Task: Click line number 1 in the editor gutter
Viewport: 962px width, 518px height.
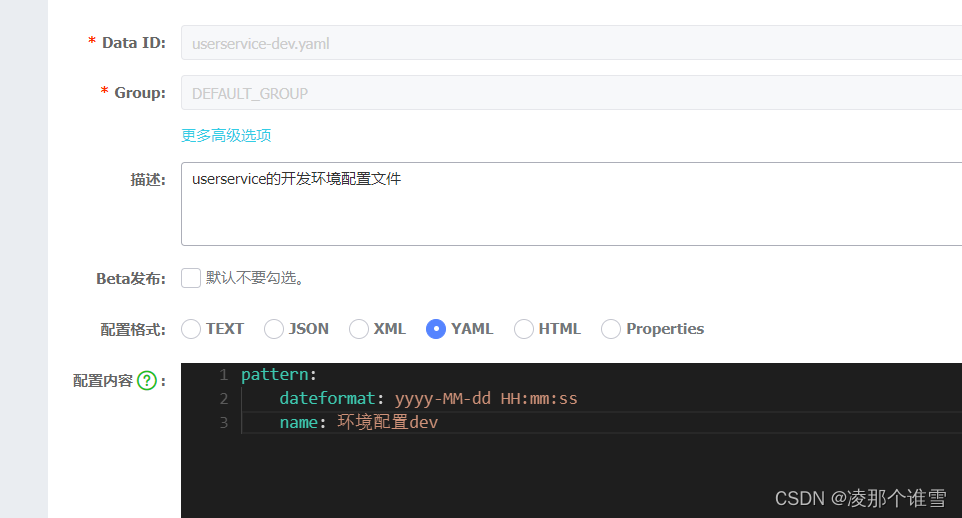Action: [x=224, y=375]
